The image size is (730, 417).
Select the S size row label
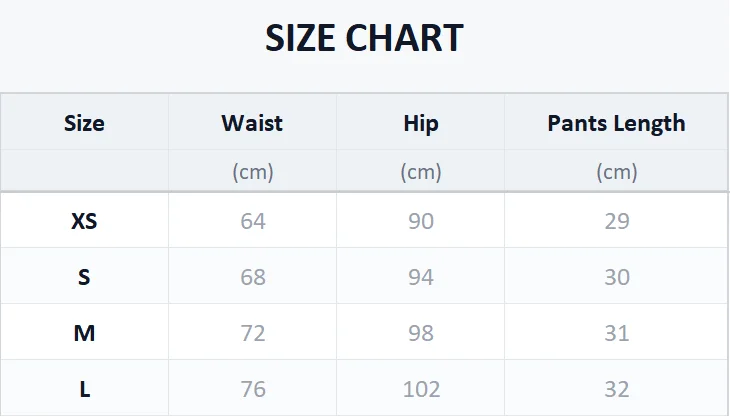(x=84, y=277)
